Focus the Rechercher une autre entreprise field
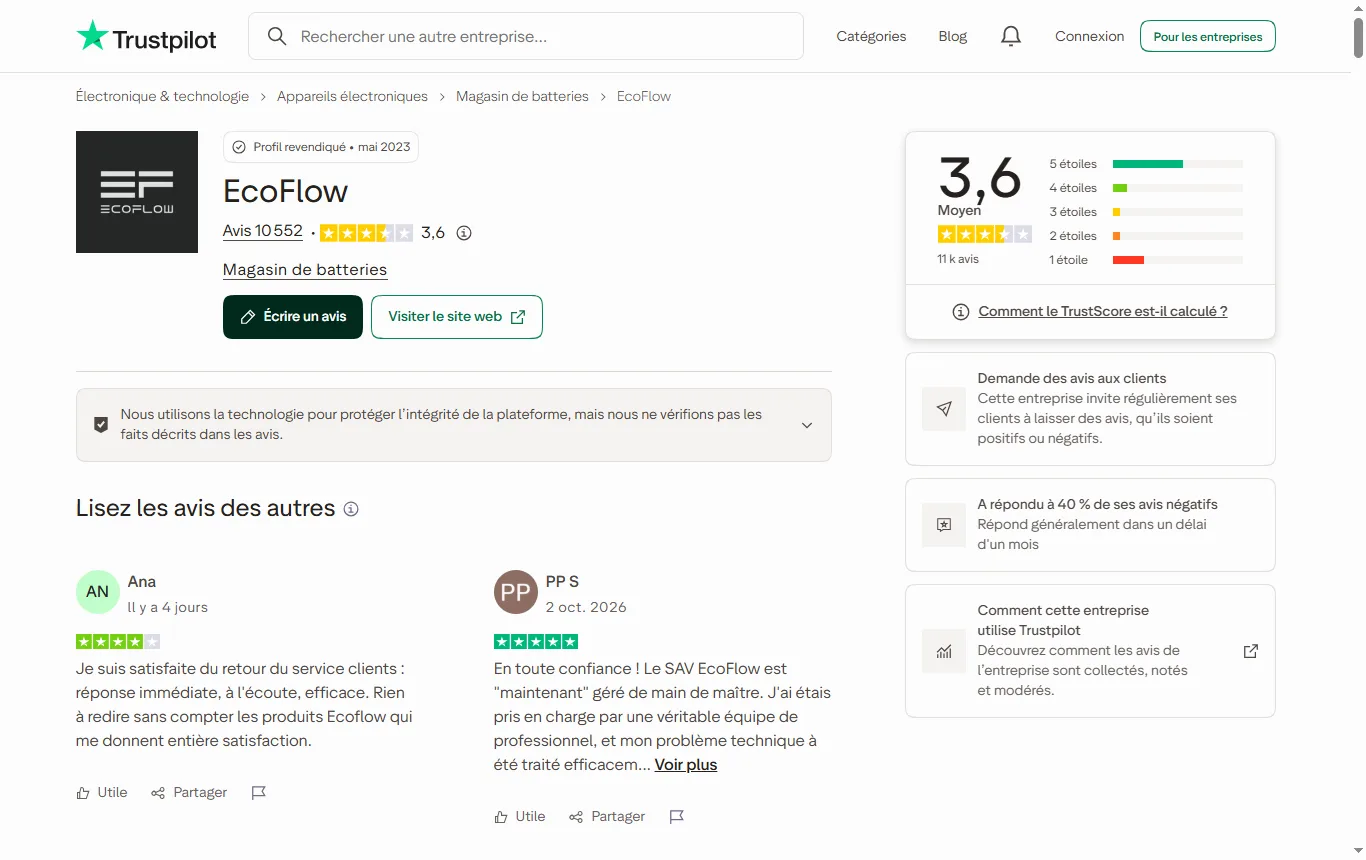Image resolution: width=1366 pixels, height=860 pixels. (526, 36)
